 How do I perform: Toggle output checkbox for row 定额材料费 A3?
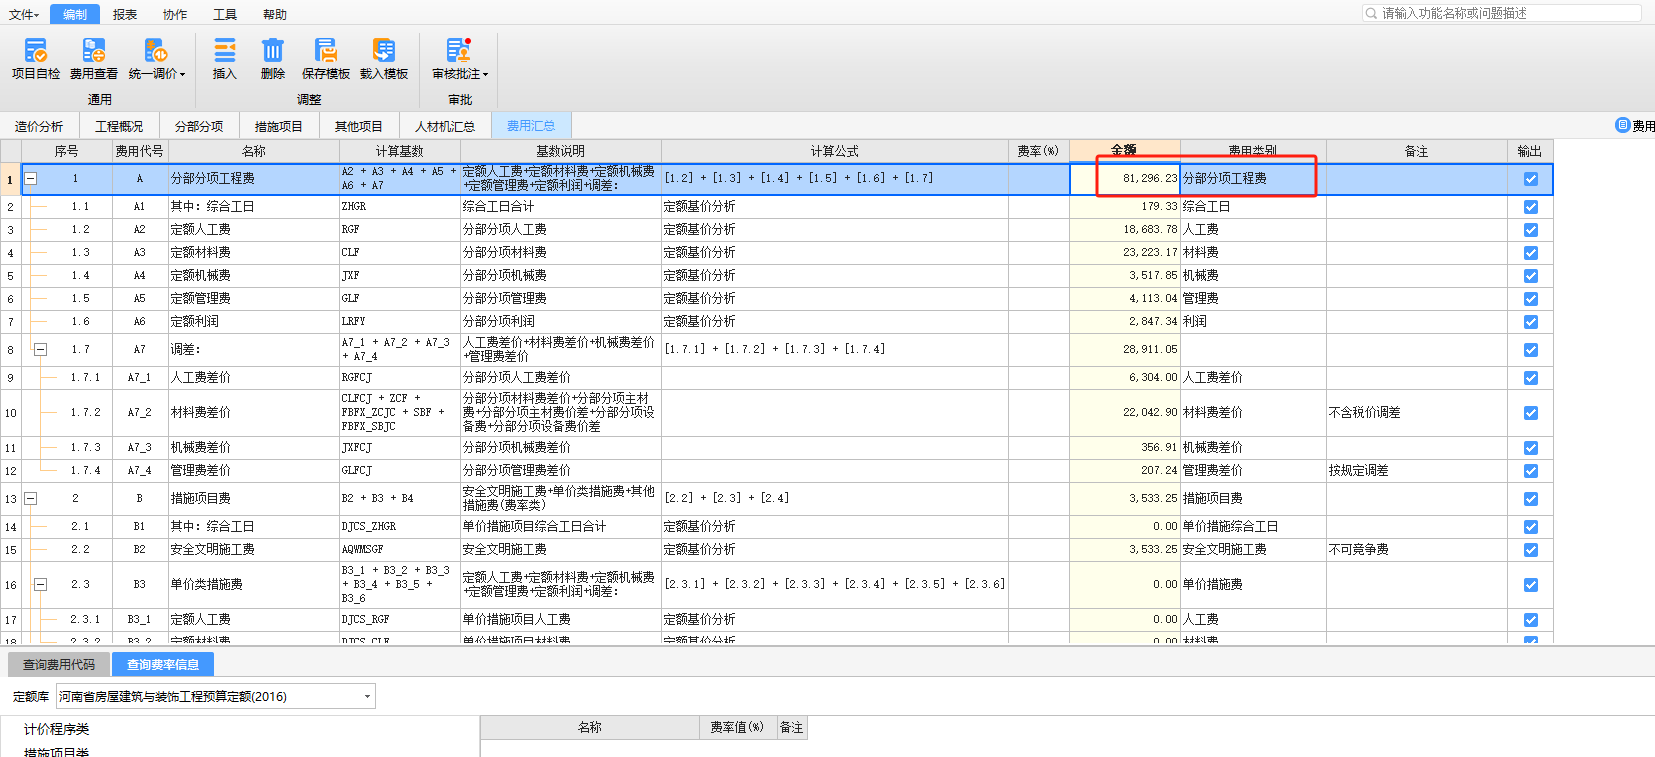1530,253
